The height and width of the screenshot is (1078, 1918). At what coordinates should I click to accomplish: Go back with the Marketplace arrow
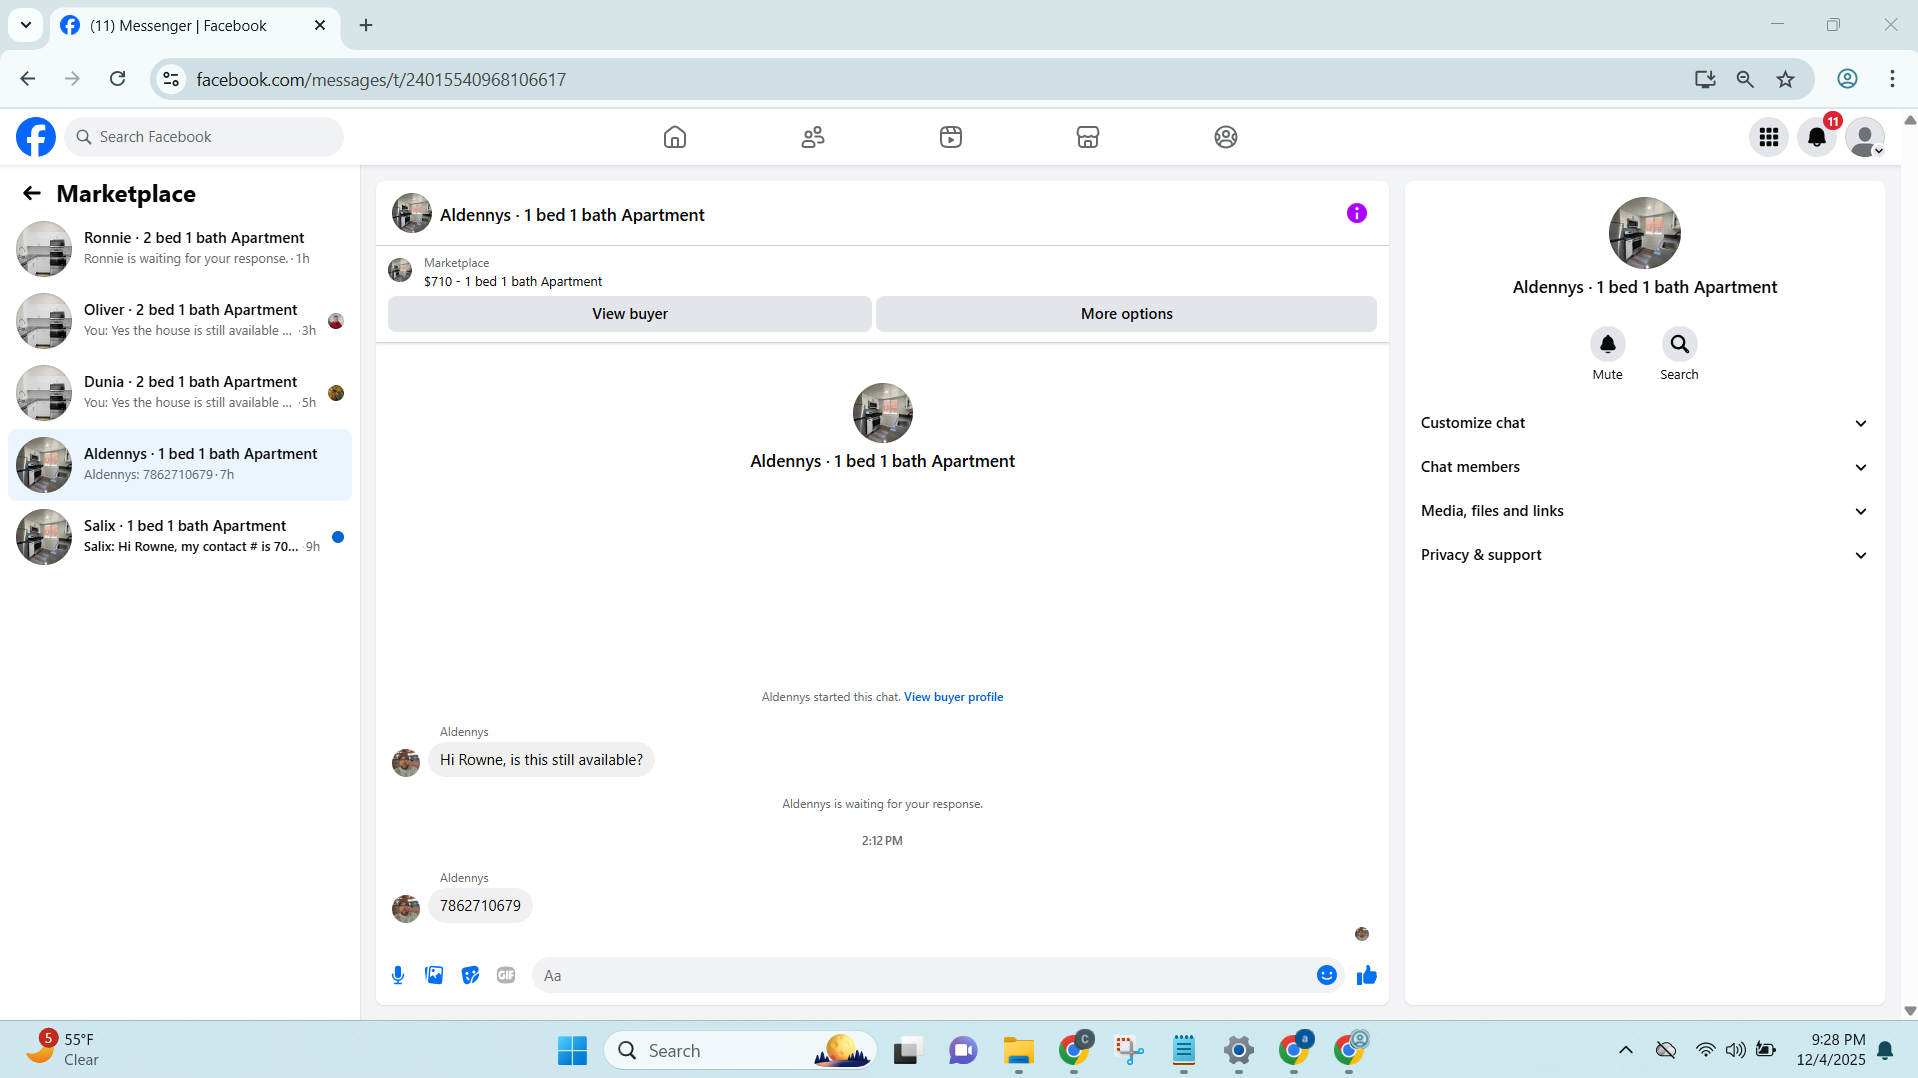click(32, 193)
